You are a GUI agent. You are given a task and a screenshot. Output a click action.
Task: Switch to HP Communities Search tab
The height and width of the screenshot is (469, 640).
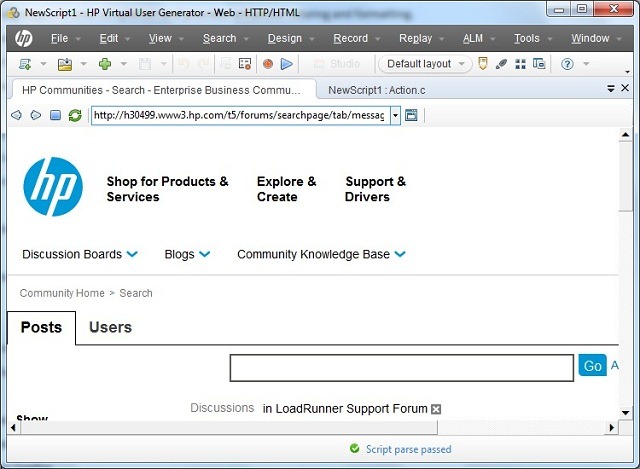point(162,90)
